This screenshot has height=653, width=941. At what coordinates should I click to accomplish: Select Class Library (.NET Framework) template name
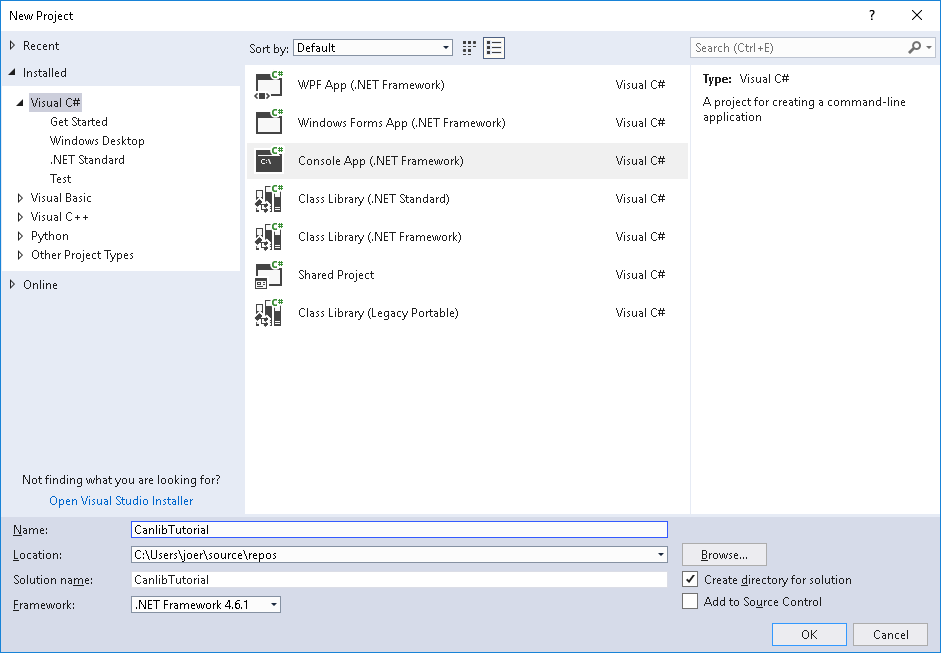pos(379,236)
